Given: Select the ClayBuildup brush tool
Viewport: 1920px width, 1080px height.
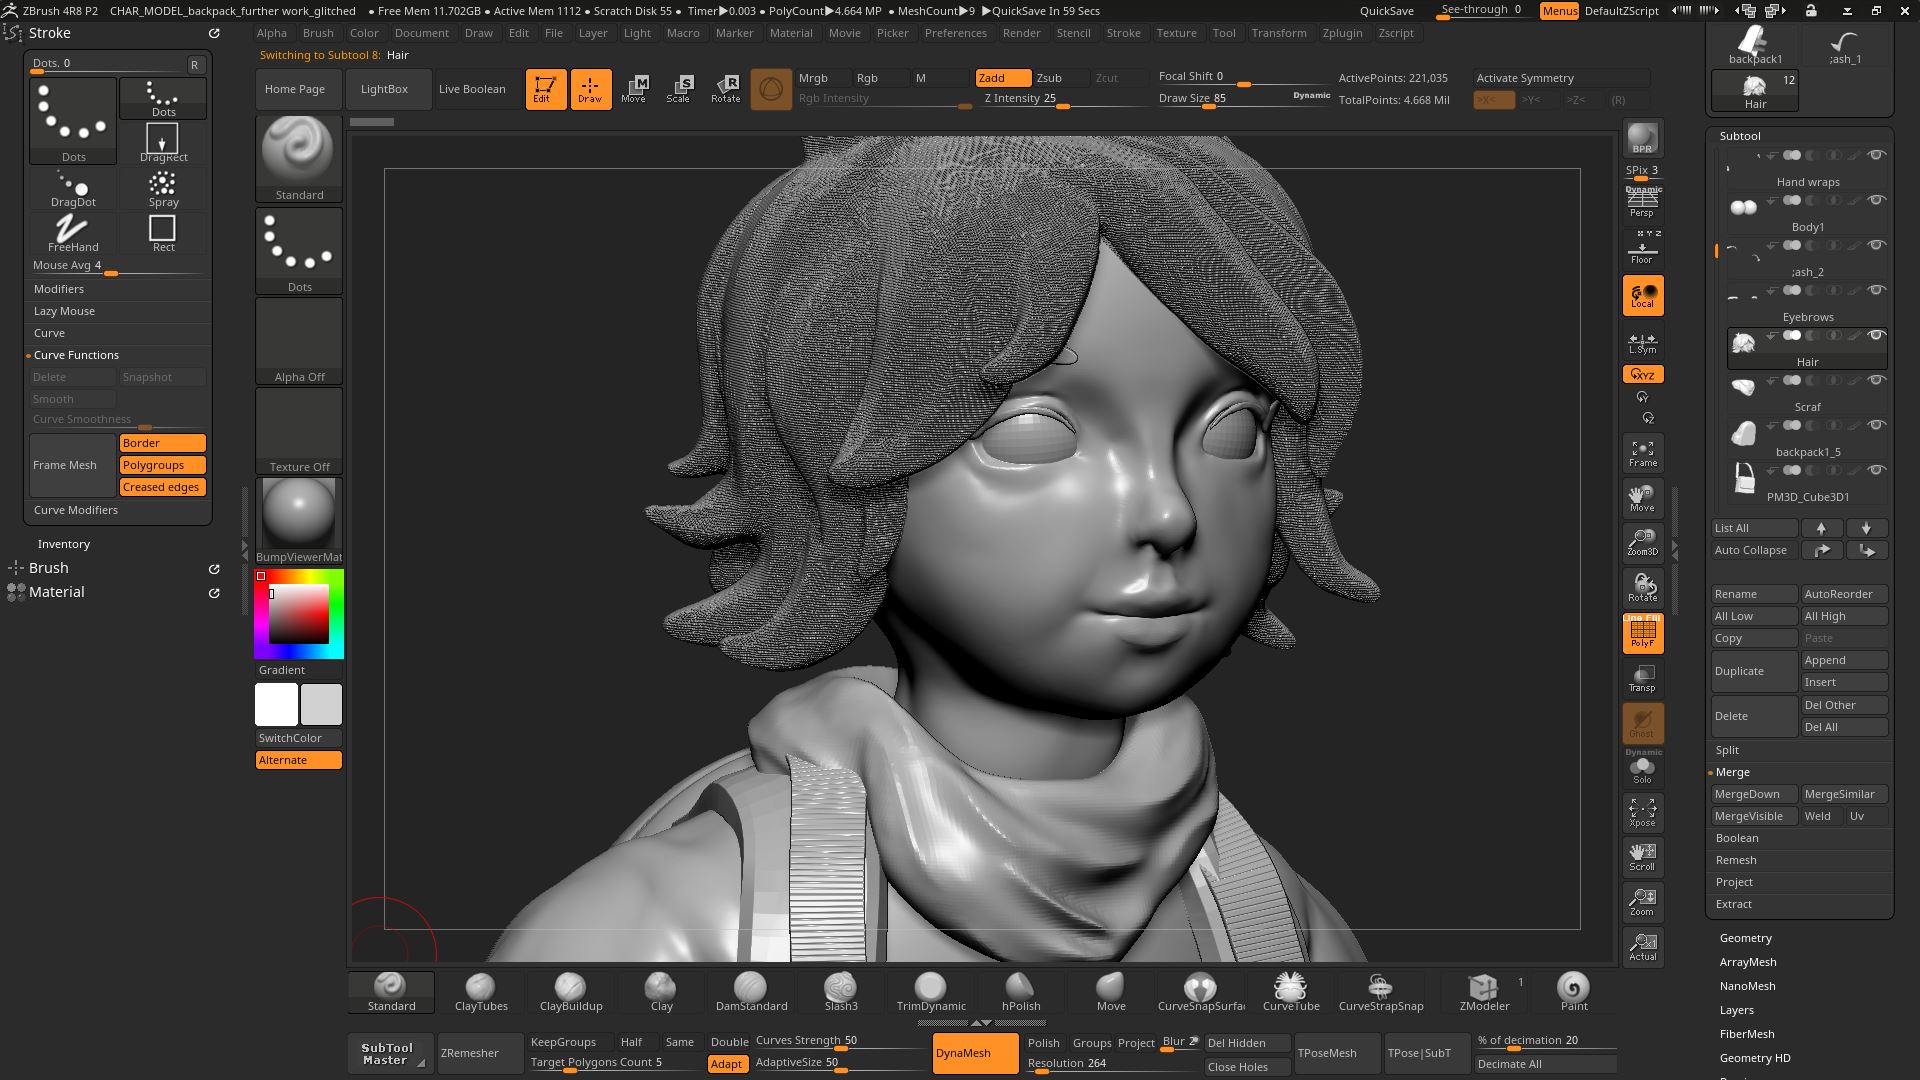Looking at the screenshot, I should click(x=570, y=990).
